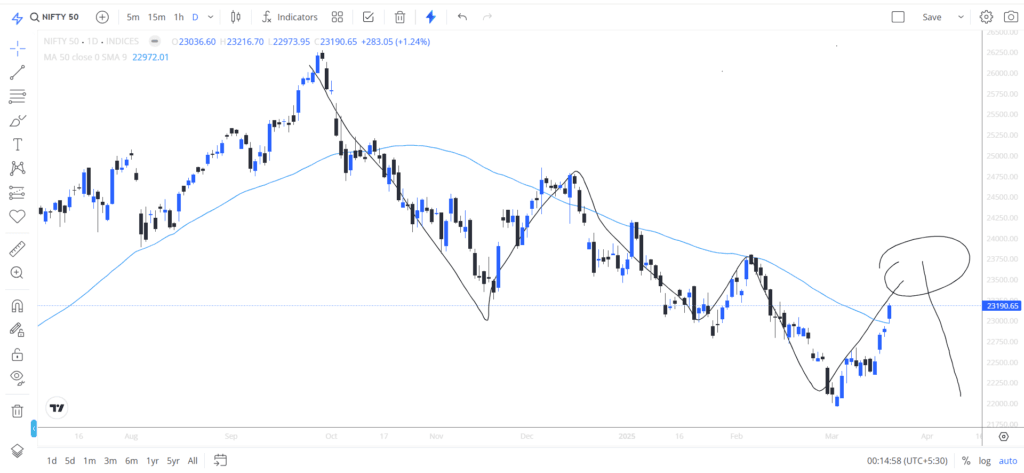Open chart settings gear icon
The height and width of the screenshot is (473, 1024).
(986, 17)
